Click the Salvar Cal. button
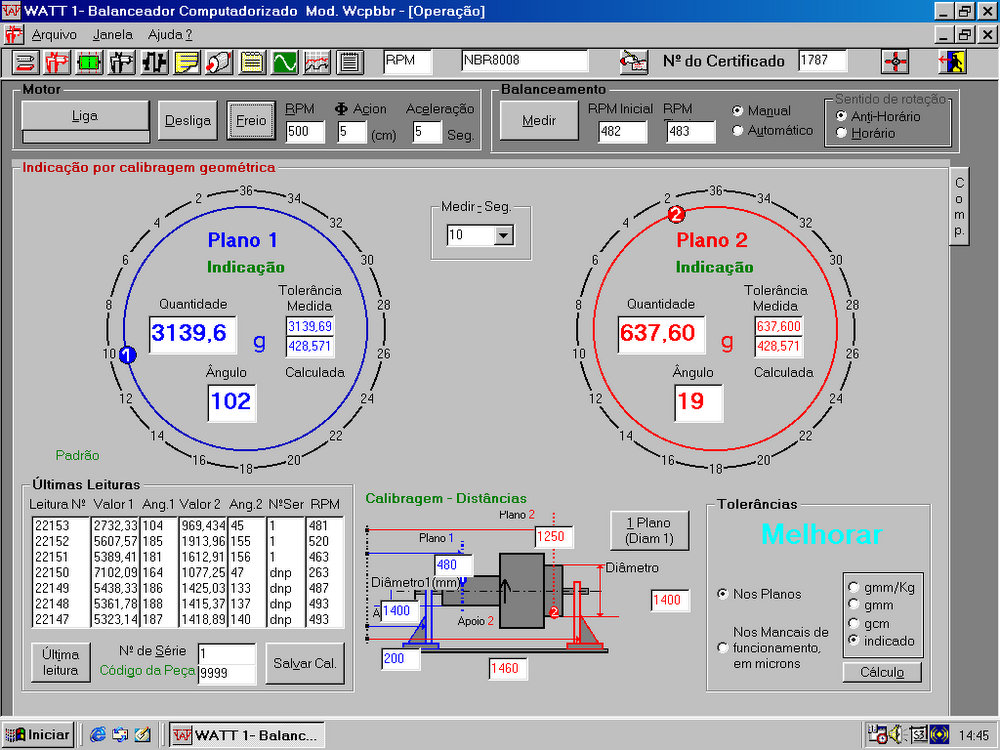The image size is (1000, 750). (x=304, y=663)
